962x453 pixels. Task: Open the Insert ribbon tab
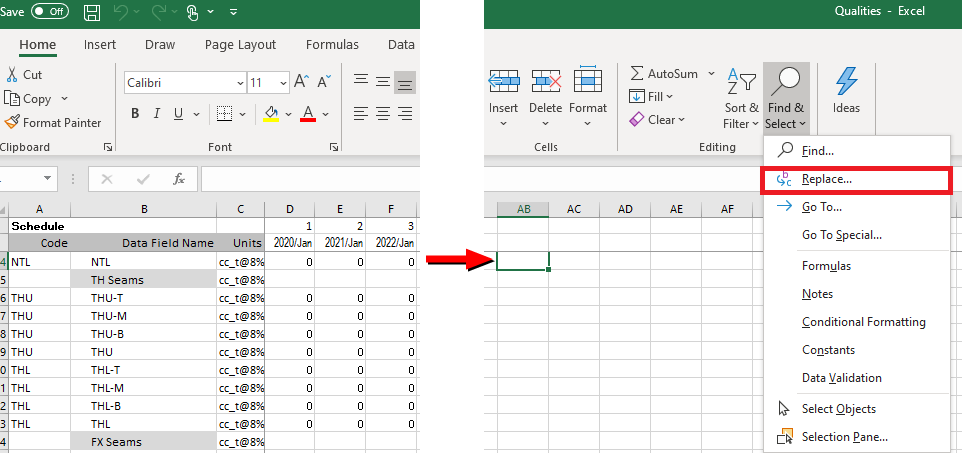pyautogui.click(x=100, y=45)
